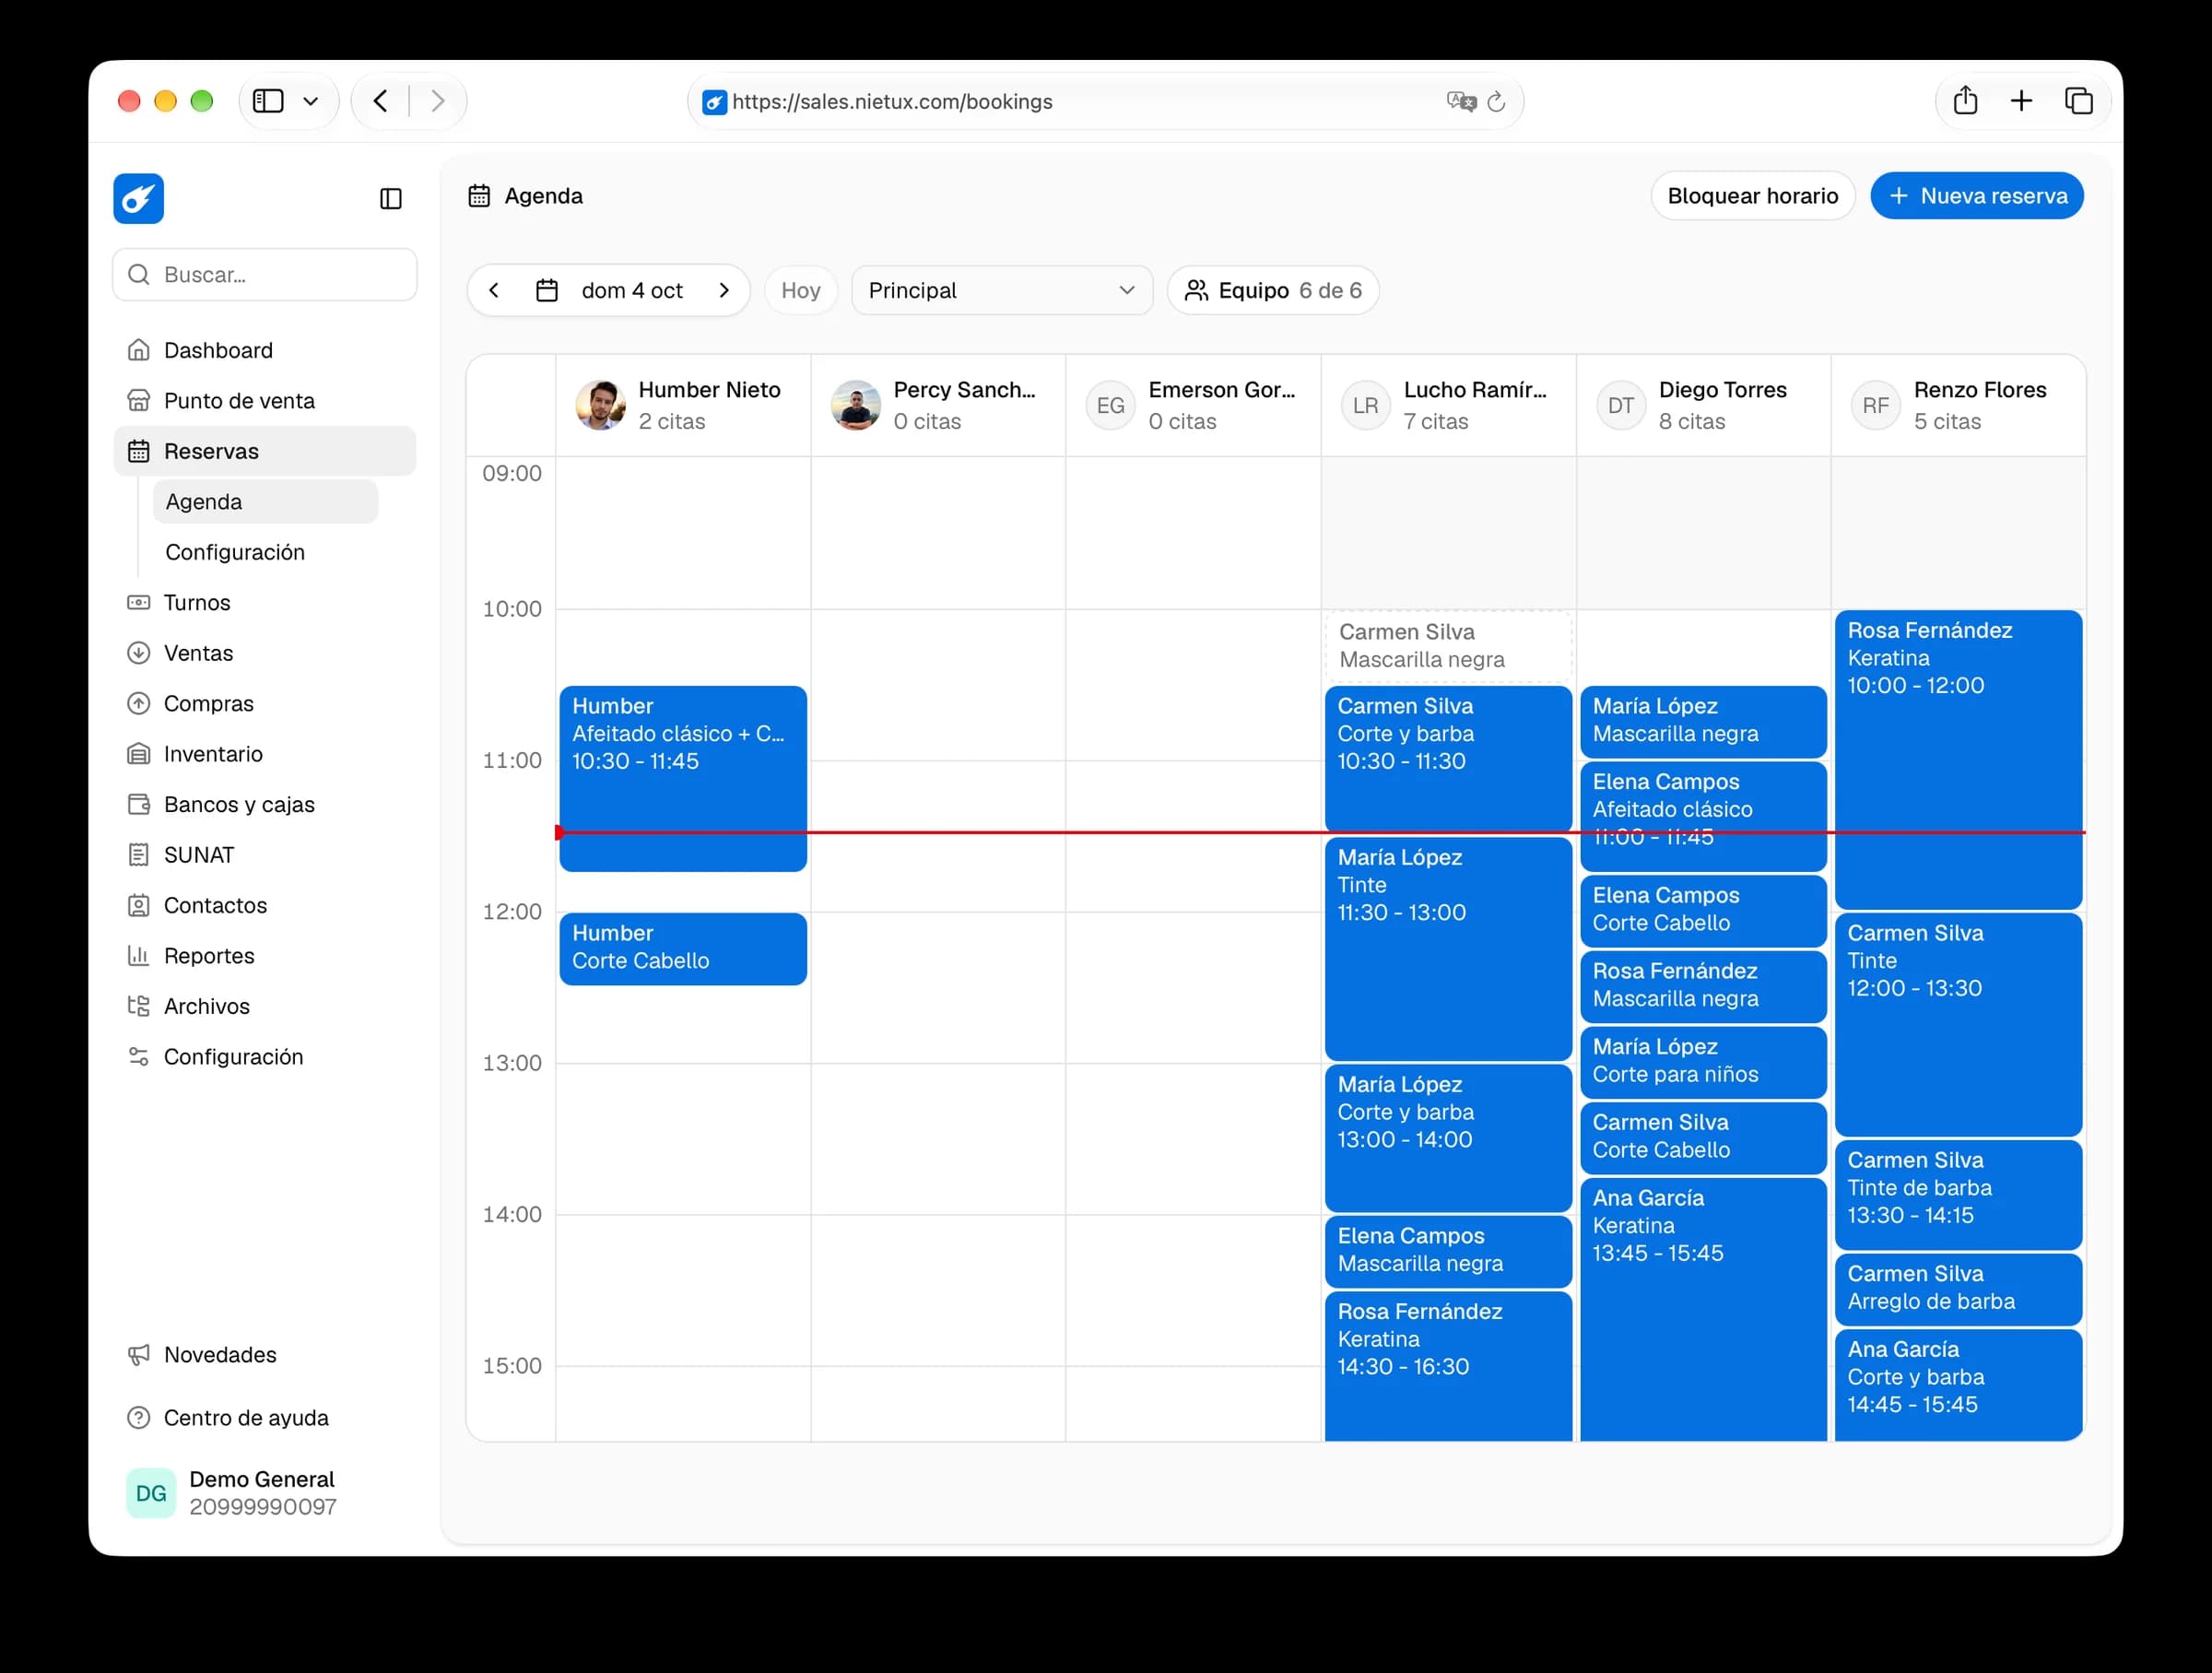Open Novedades announcements
Screen dimensions: 2212x1673
click(265, 1355)
